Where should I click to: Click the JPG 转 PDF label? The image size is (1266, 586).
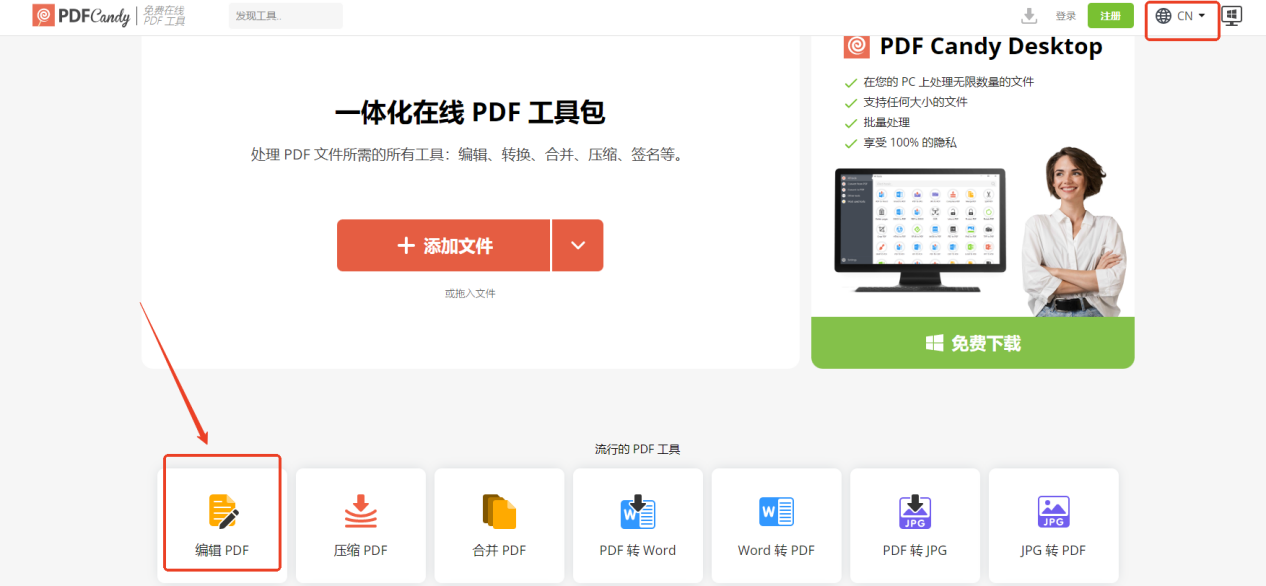coord(1053,550)
